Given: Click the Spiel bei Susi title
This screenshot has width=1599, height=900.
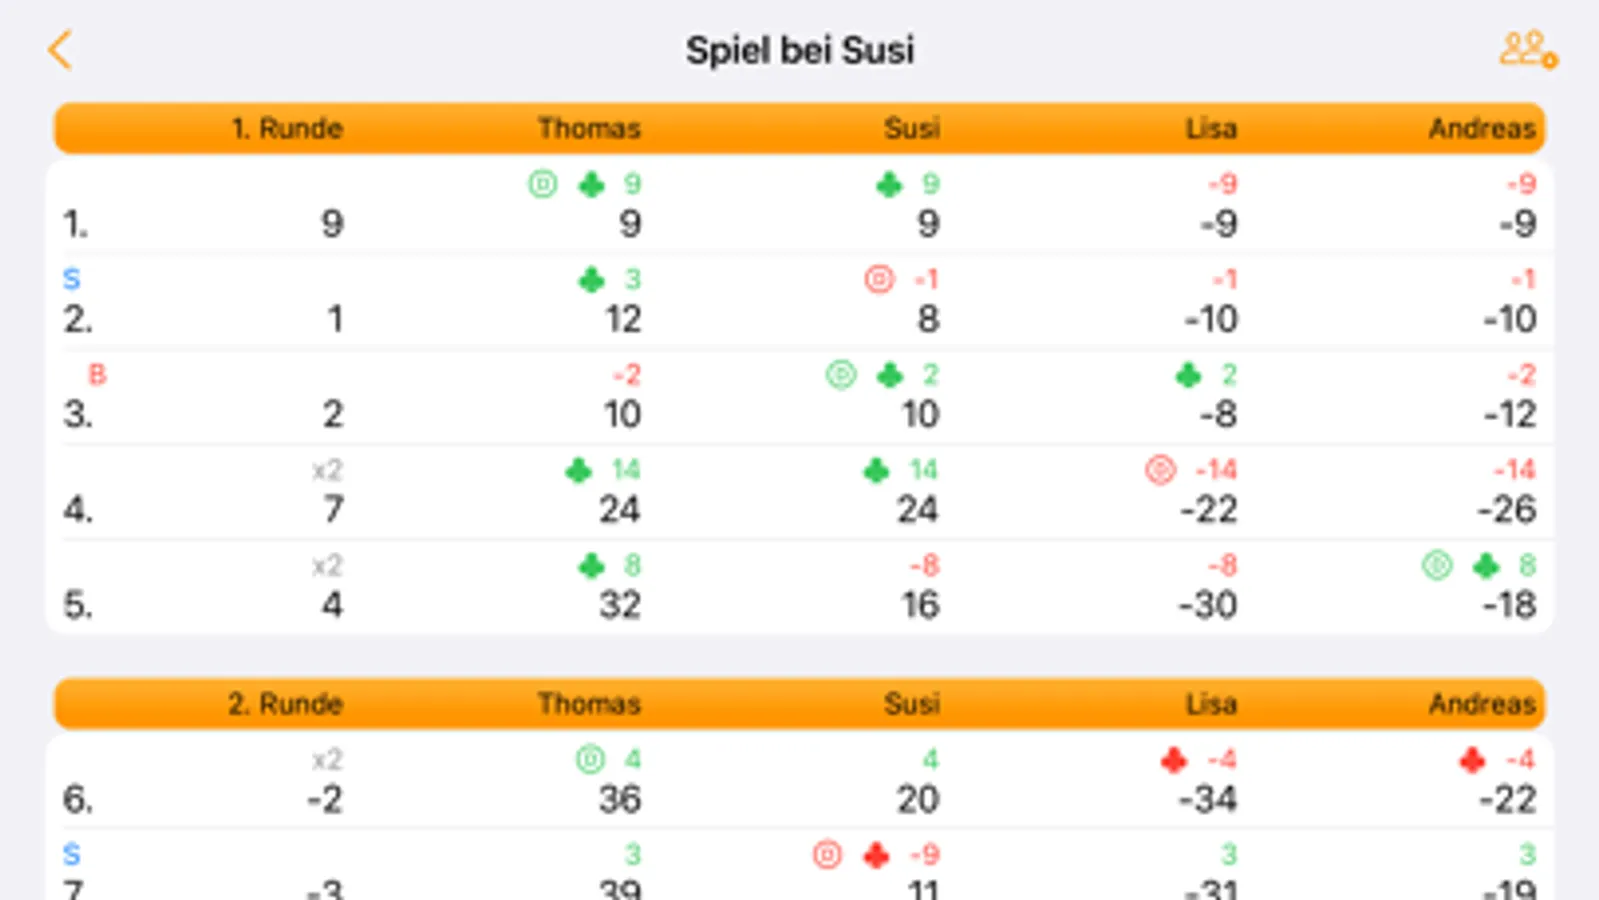Looking at the screenshot, I should pyautogui.click(x=799, y=50).
